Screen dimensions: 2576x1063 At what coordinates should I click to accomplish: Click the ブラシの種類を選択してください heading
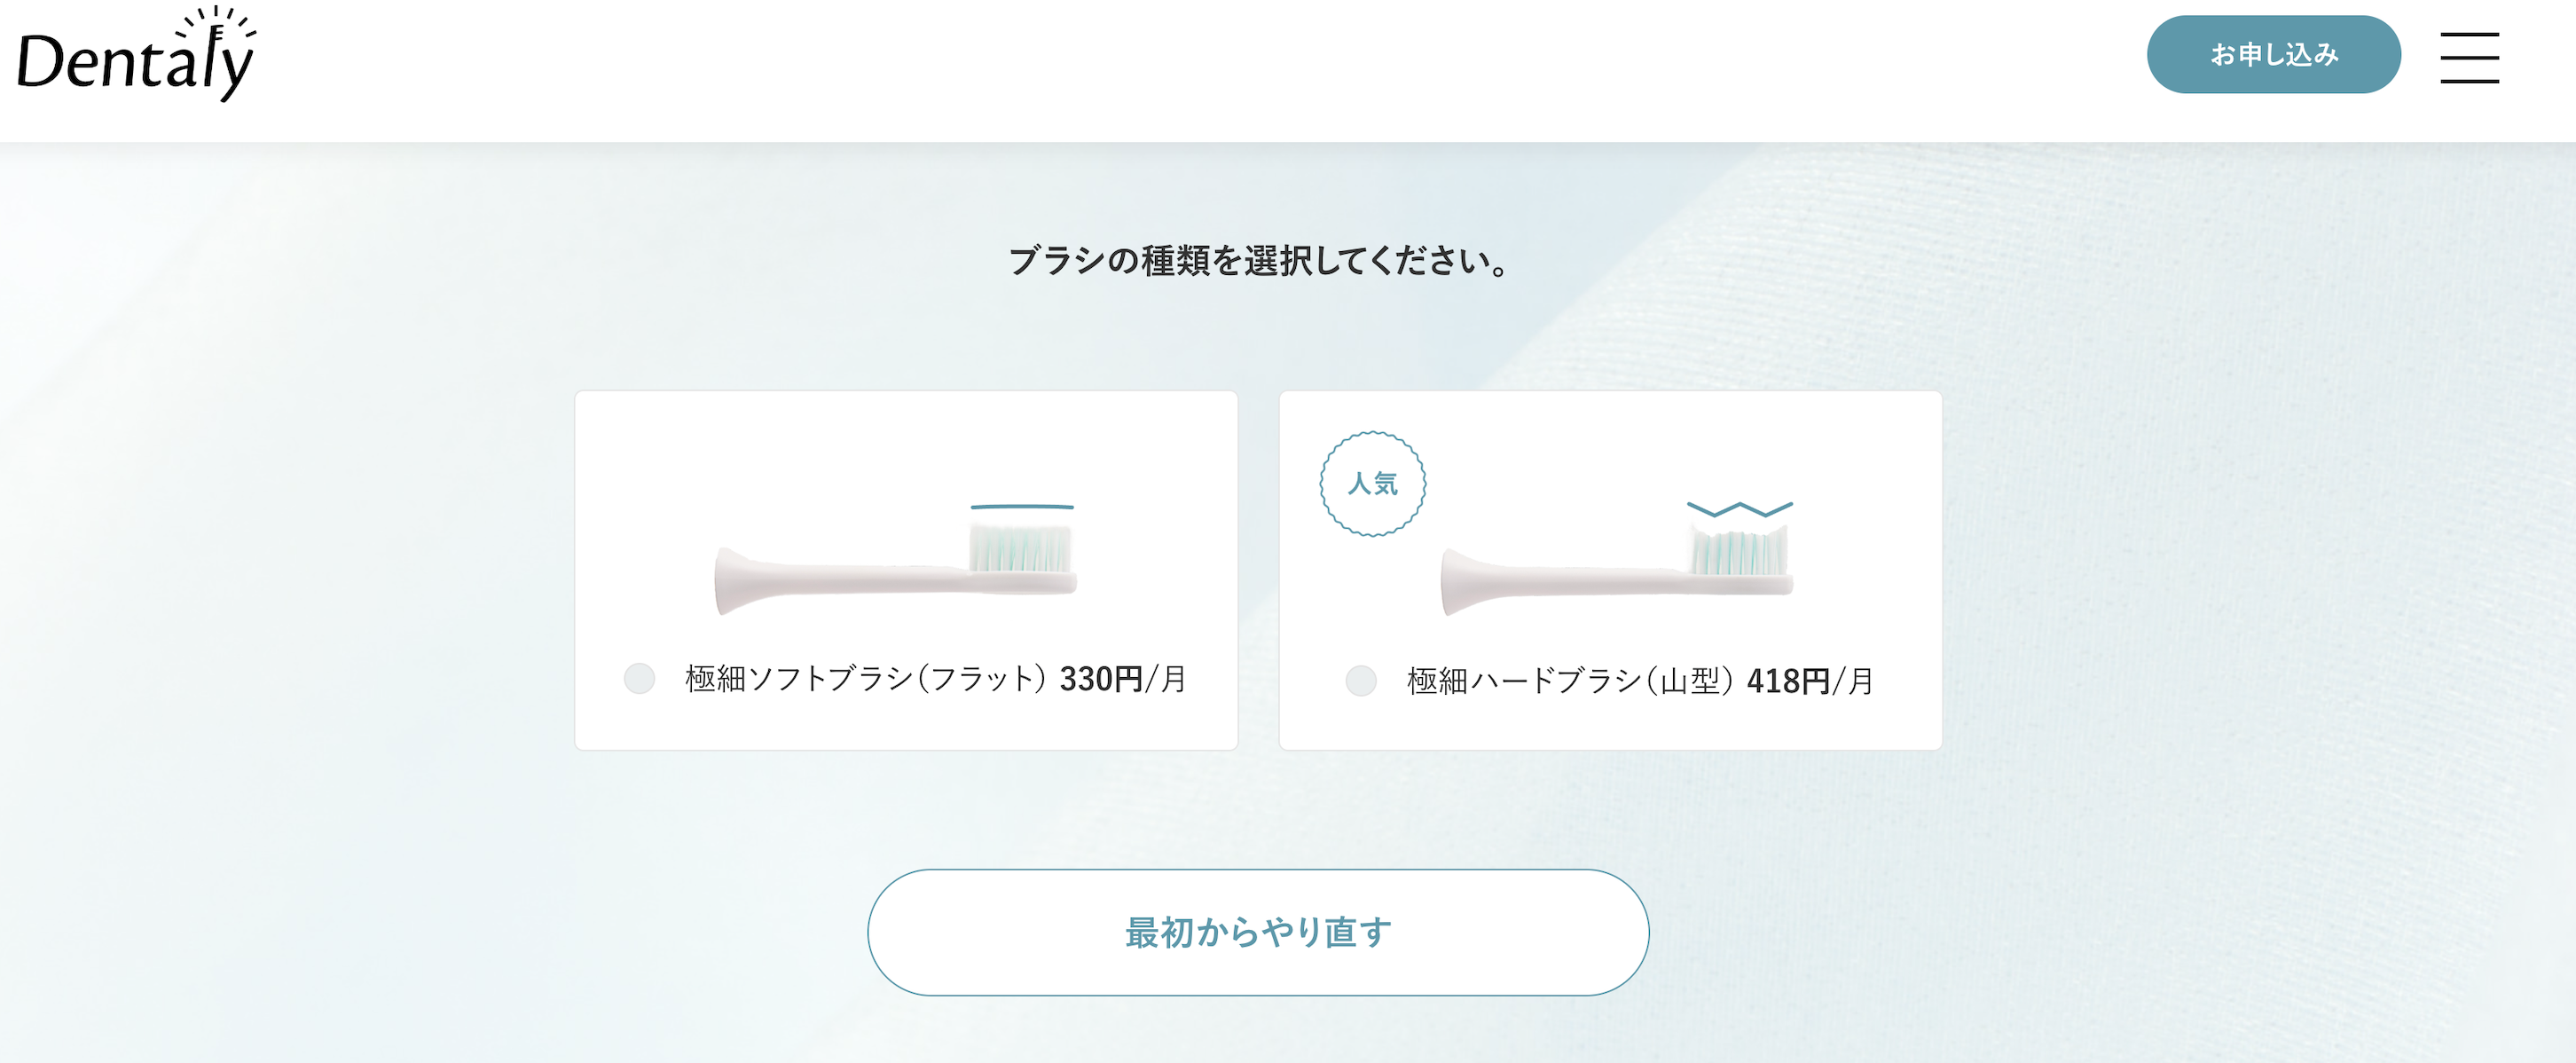(x=1259, y=262)
